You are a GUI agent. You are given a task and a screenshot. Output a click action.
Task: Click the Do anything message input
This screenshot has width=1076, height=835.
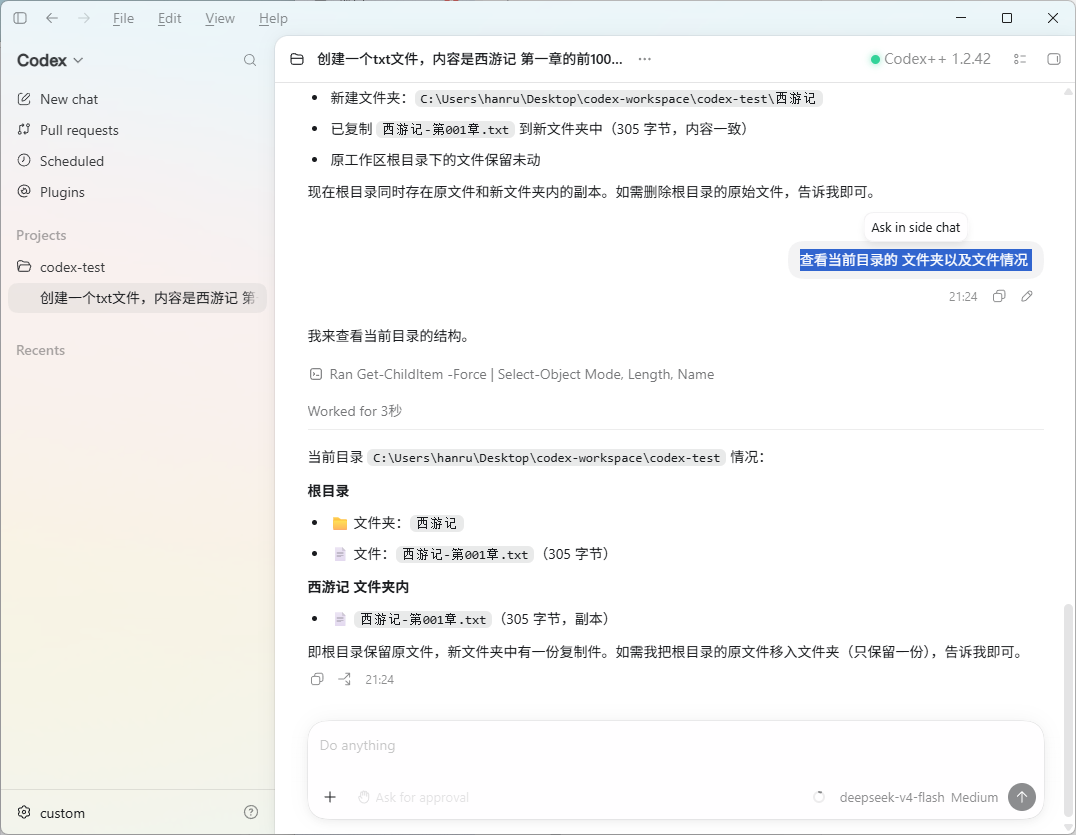click(676, 746)
